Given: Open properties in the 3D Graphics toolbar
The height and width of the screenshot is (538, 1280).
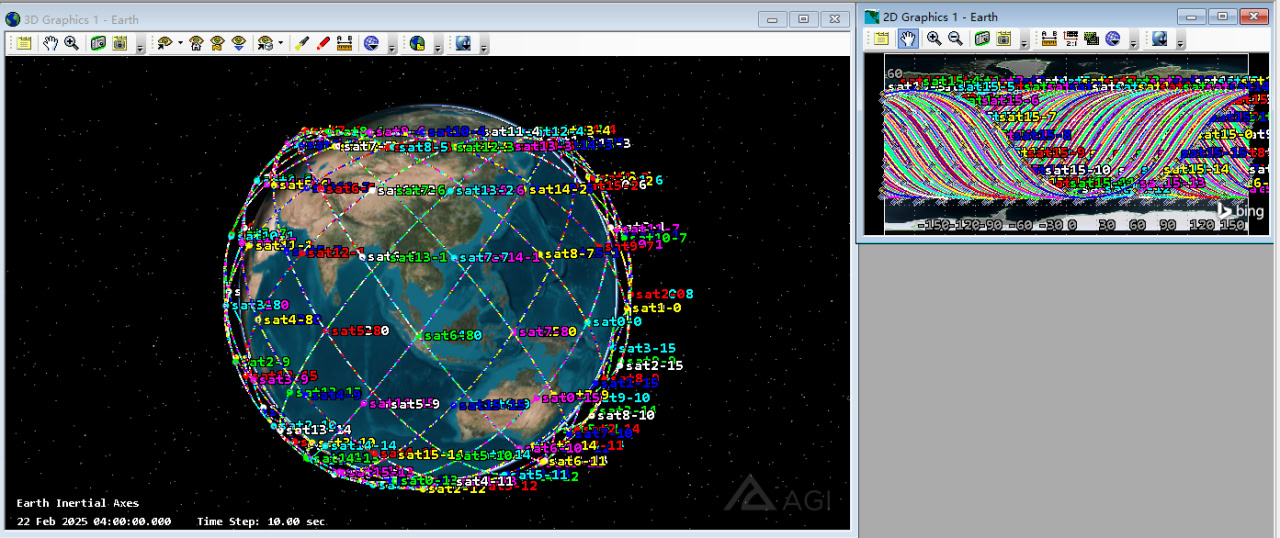Looking at the screenshot, I should (23, 43).
